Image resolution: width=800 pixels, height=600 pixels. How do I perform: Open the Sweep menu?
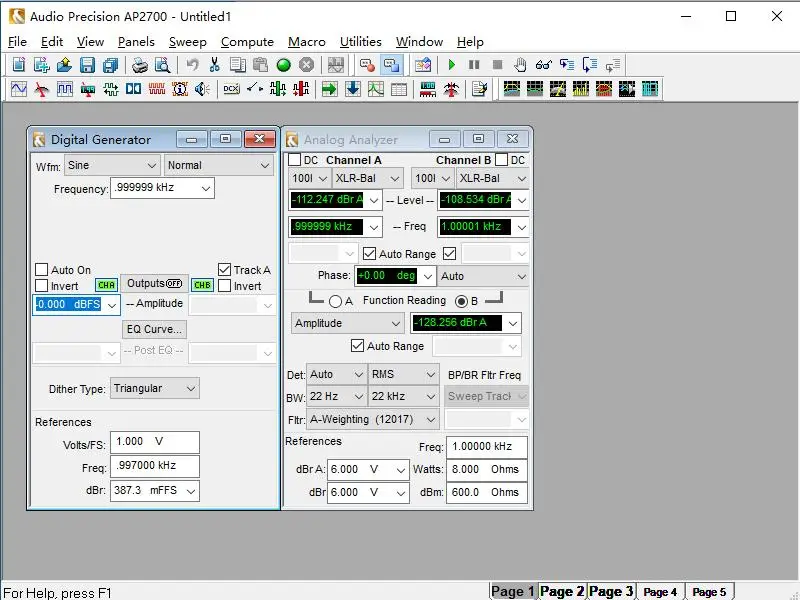[x=188, y=42]
